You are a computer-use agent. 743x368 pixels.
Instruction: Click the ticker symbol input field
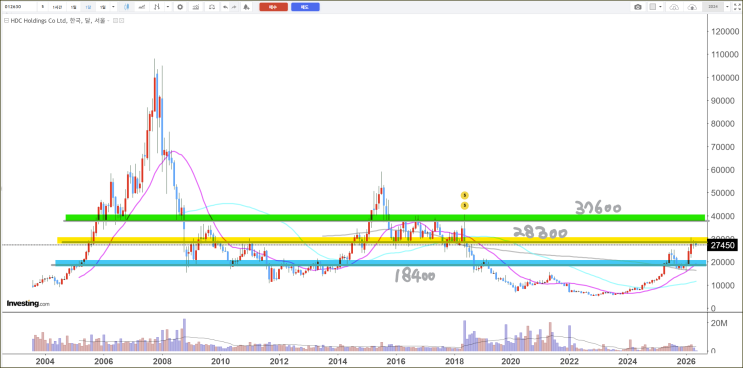(19, 7)
